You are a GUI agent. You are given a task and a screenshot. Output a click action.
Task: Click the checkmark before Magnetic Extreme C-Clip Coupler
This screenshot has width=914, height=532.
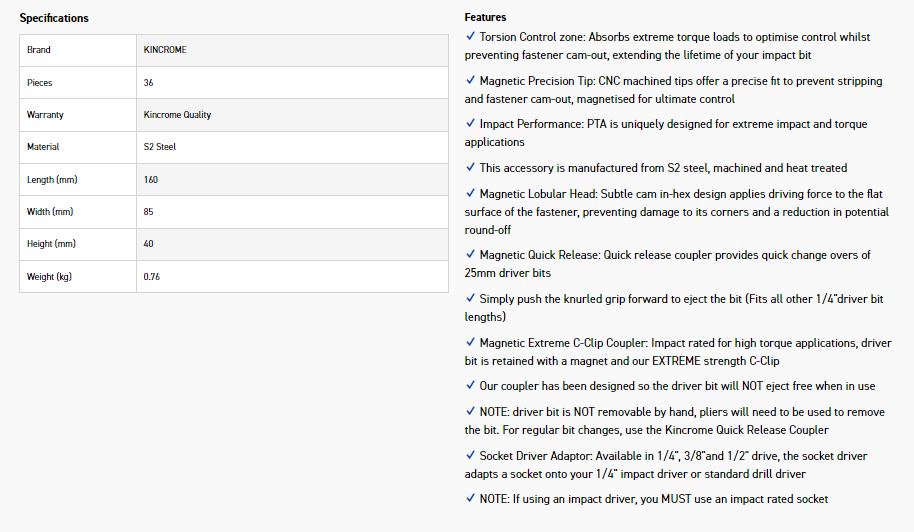[x=470, y=343]
